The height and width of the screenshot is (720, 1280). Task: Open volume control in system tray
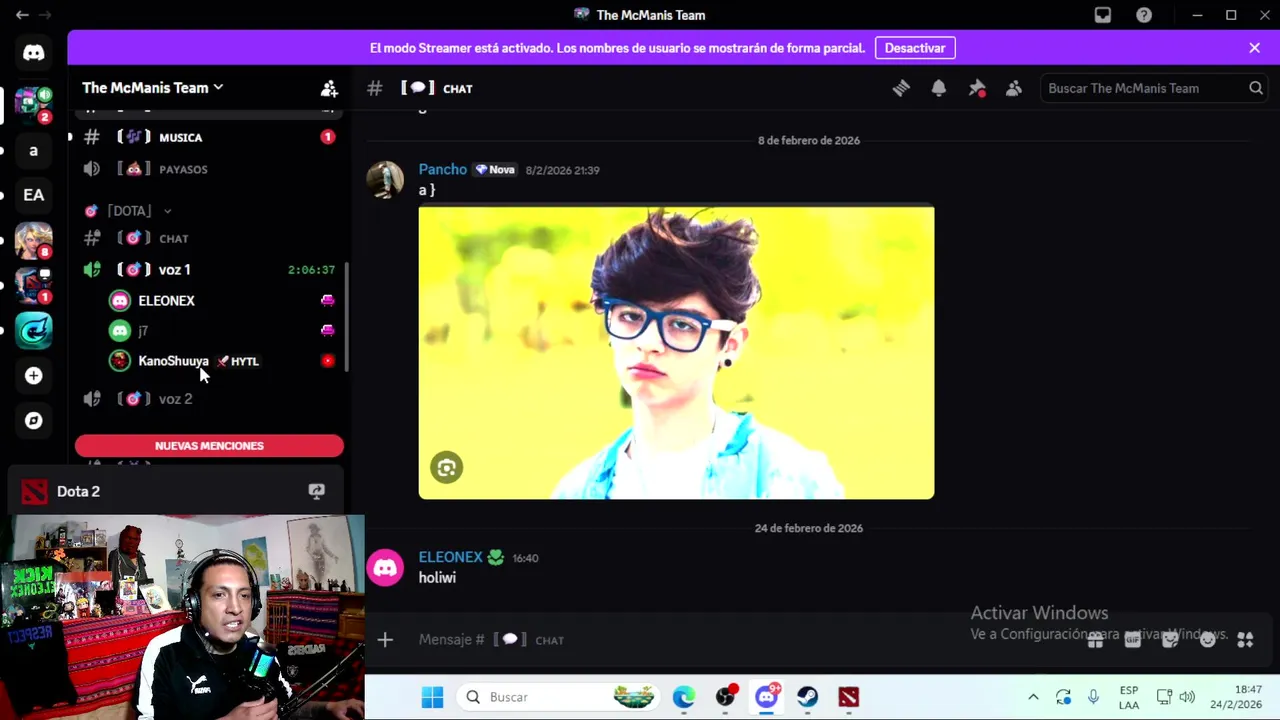[1187, 697]
